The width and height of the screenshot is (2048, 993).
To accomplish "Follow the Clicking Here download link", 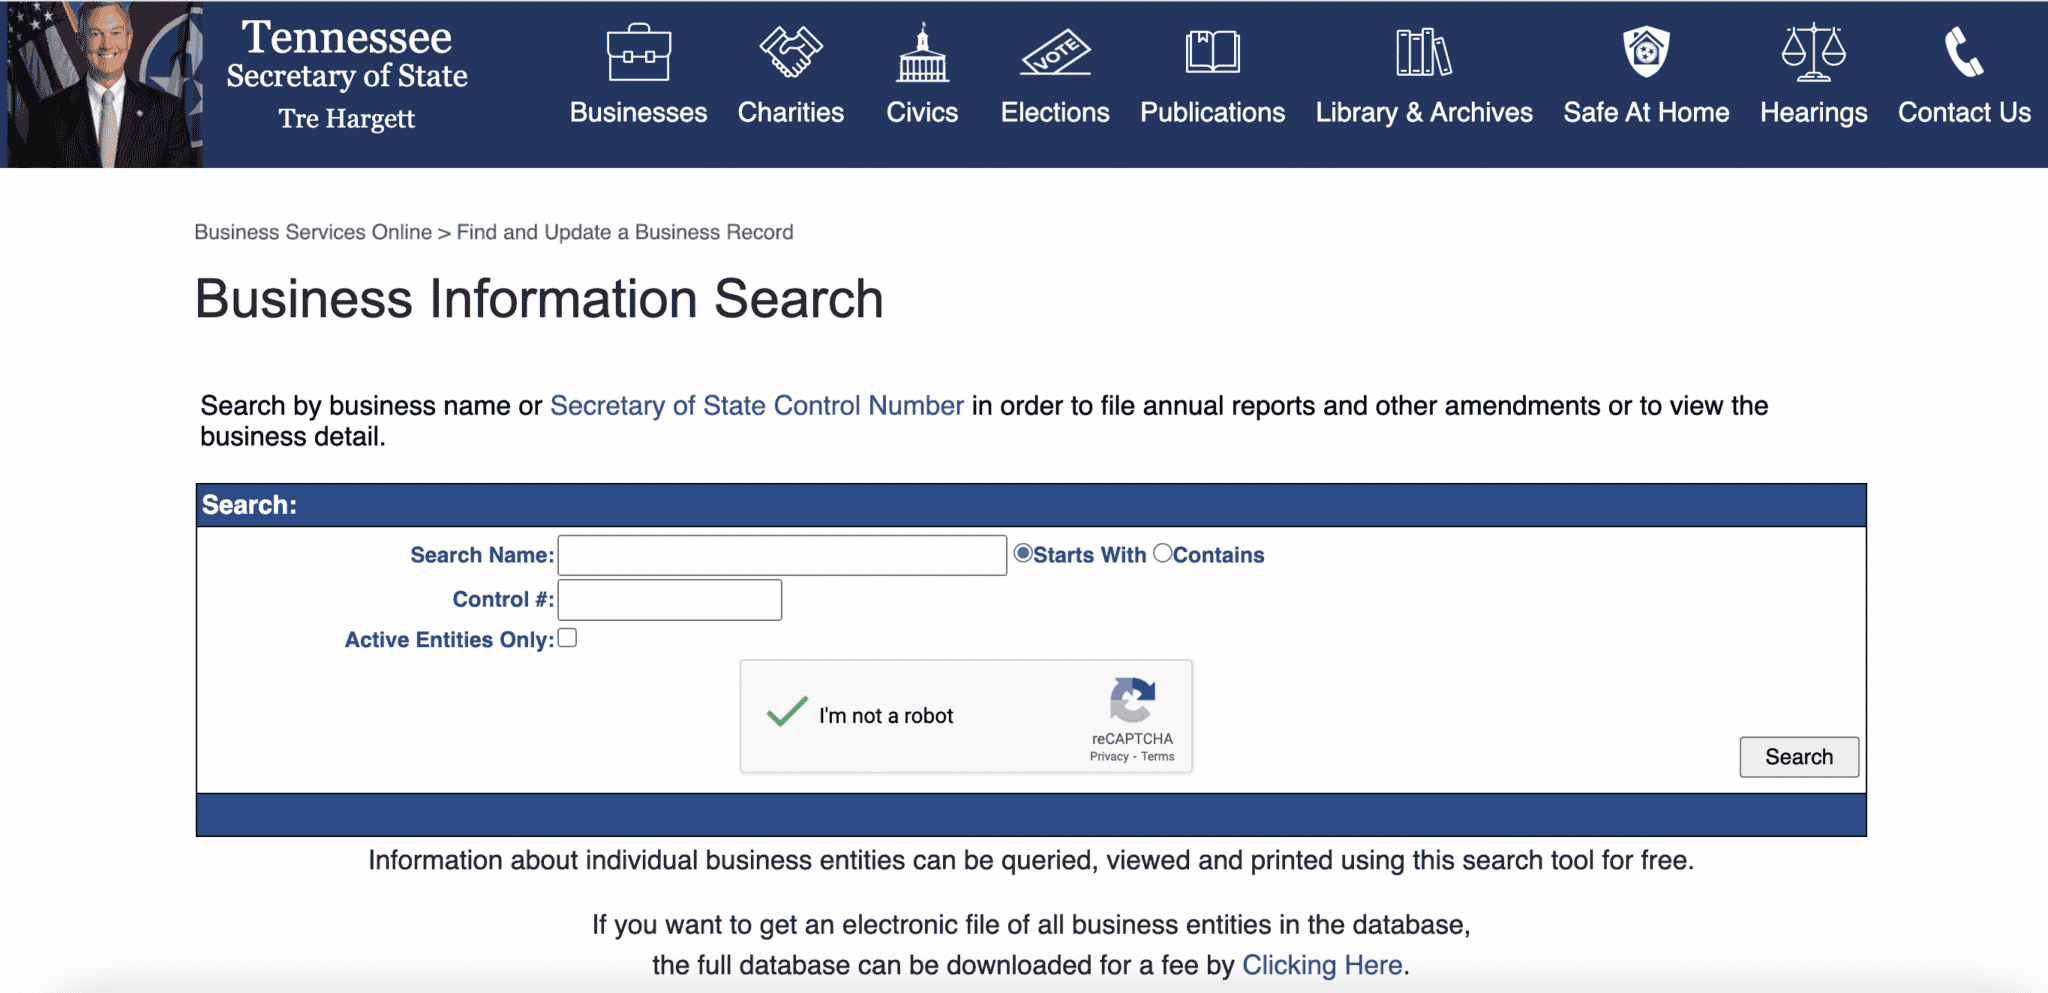I will pyautogui.click(x=1321, y=965).
